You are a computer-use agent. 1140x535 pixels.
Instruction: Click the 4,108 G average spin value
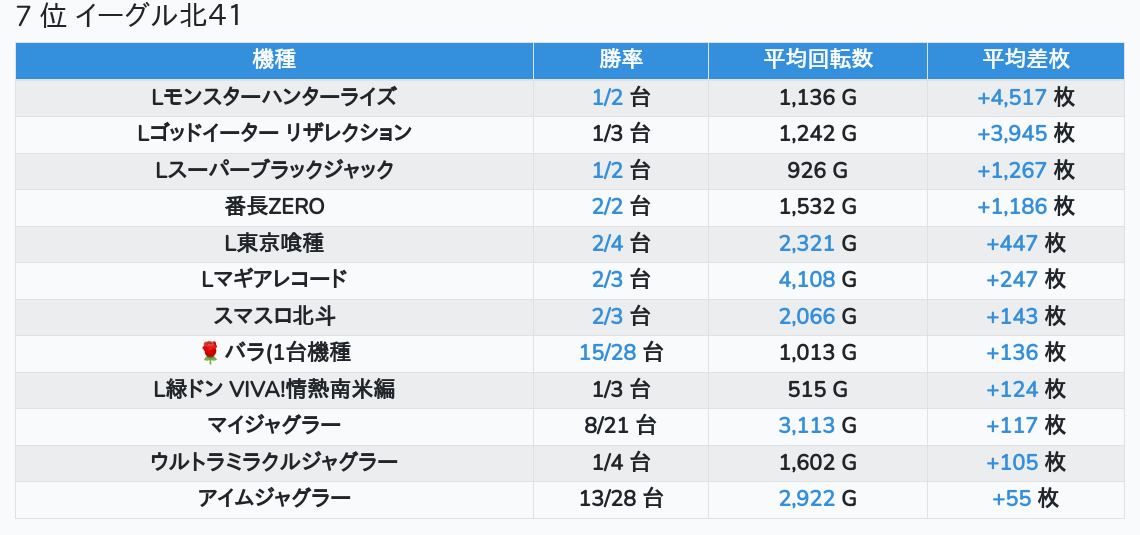[x=818, y=280]
